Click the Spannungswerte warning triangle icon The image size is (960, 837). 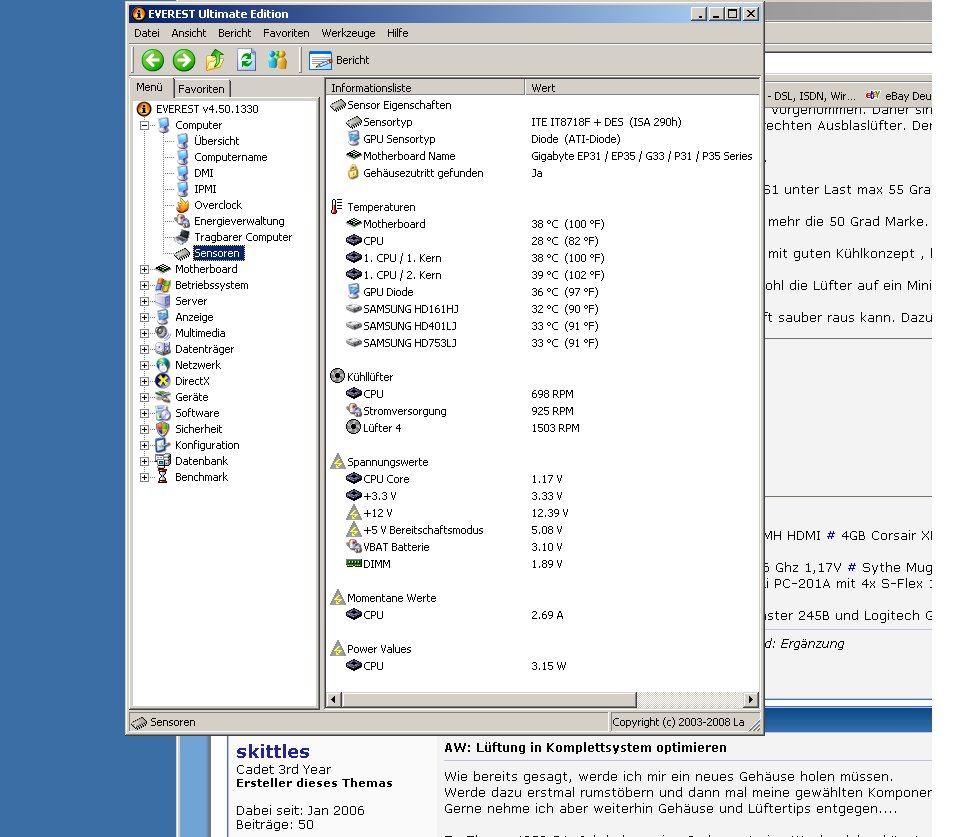(x=338, y=462)
